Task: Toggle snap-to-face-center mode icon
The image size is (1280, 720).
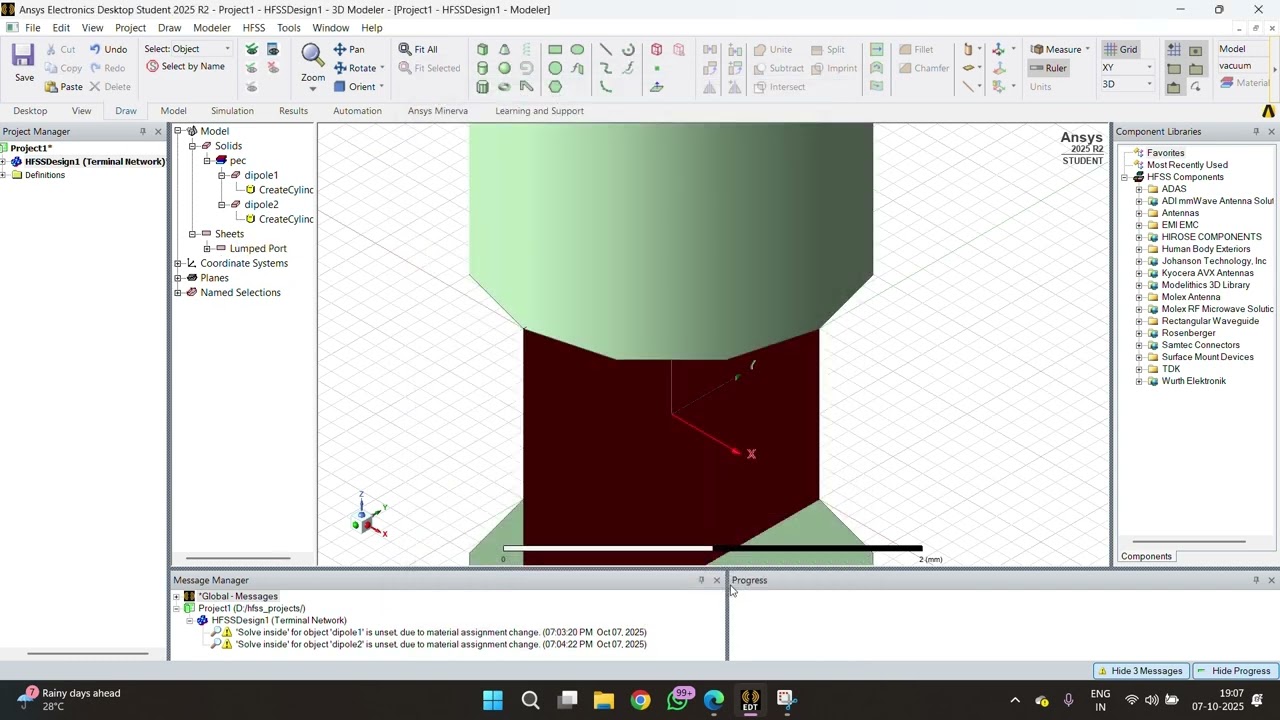Action: coord(1196,49)
